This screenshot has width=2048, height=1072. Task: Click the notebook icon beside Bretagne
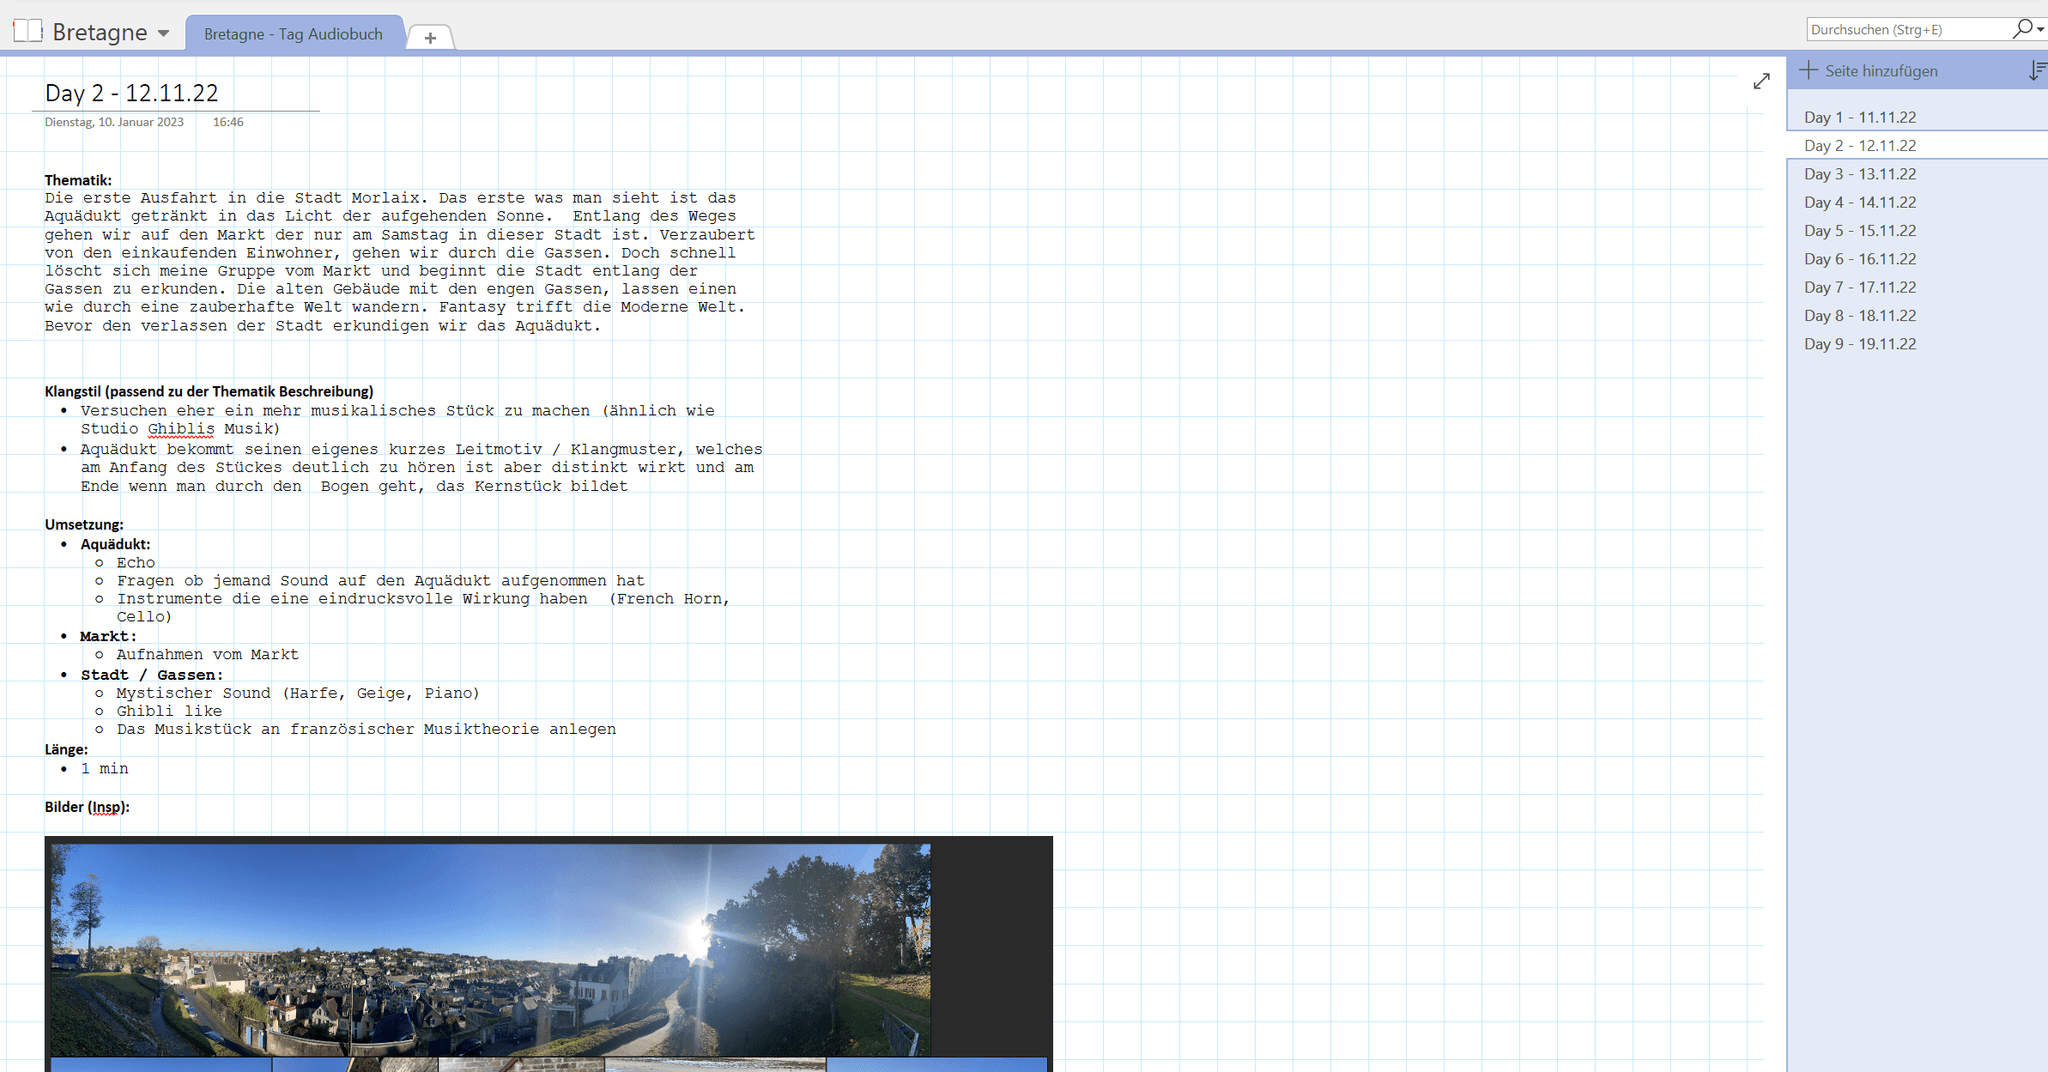tap(28, 32)
